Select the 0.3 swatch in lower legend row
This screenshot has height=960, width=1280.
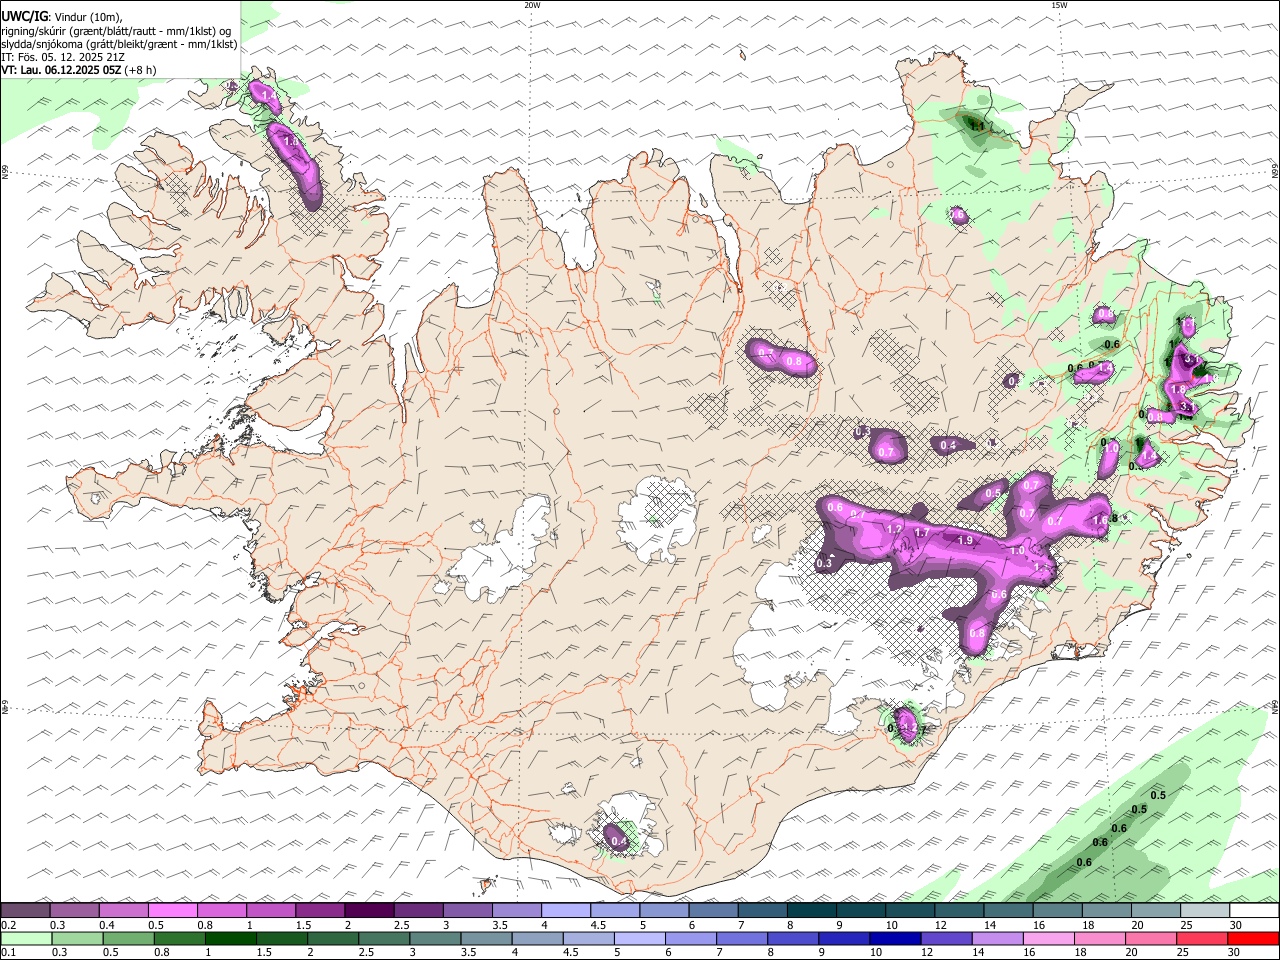(77, 938)
